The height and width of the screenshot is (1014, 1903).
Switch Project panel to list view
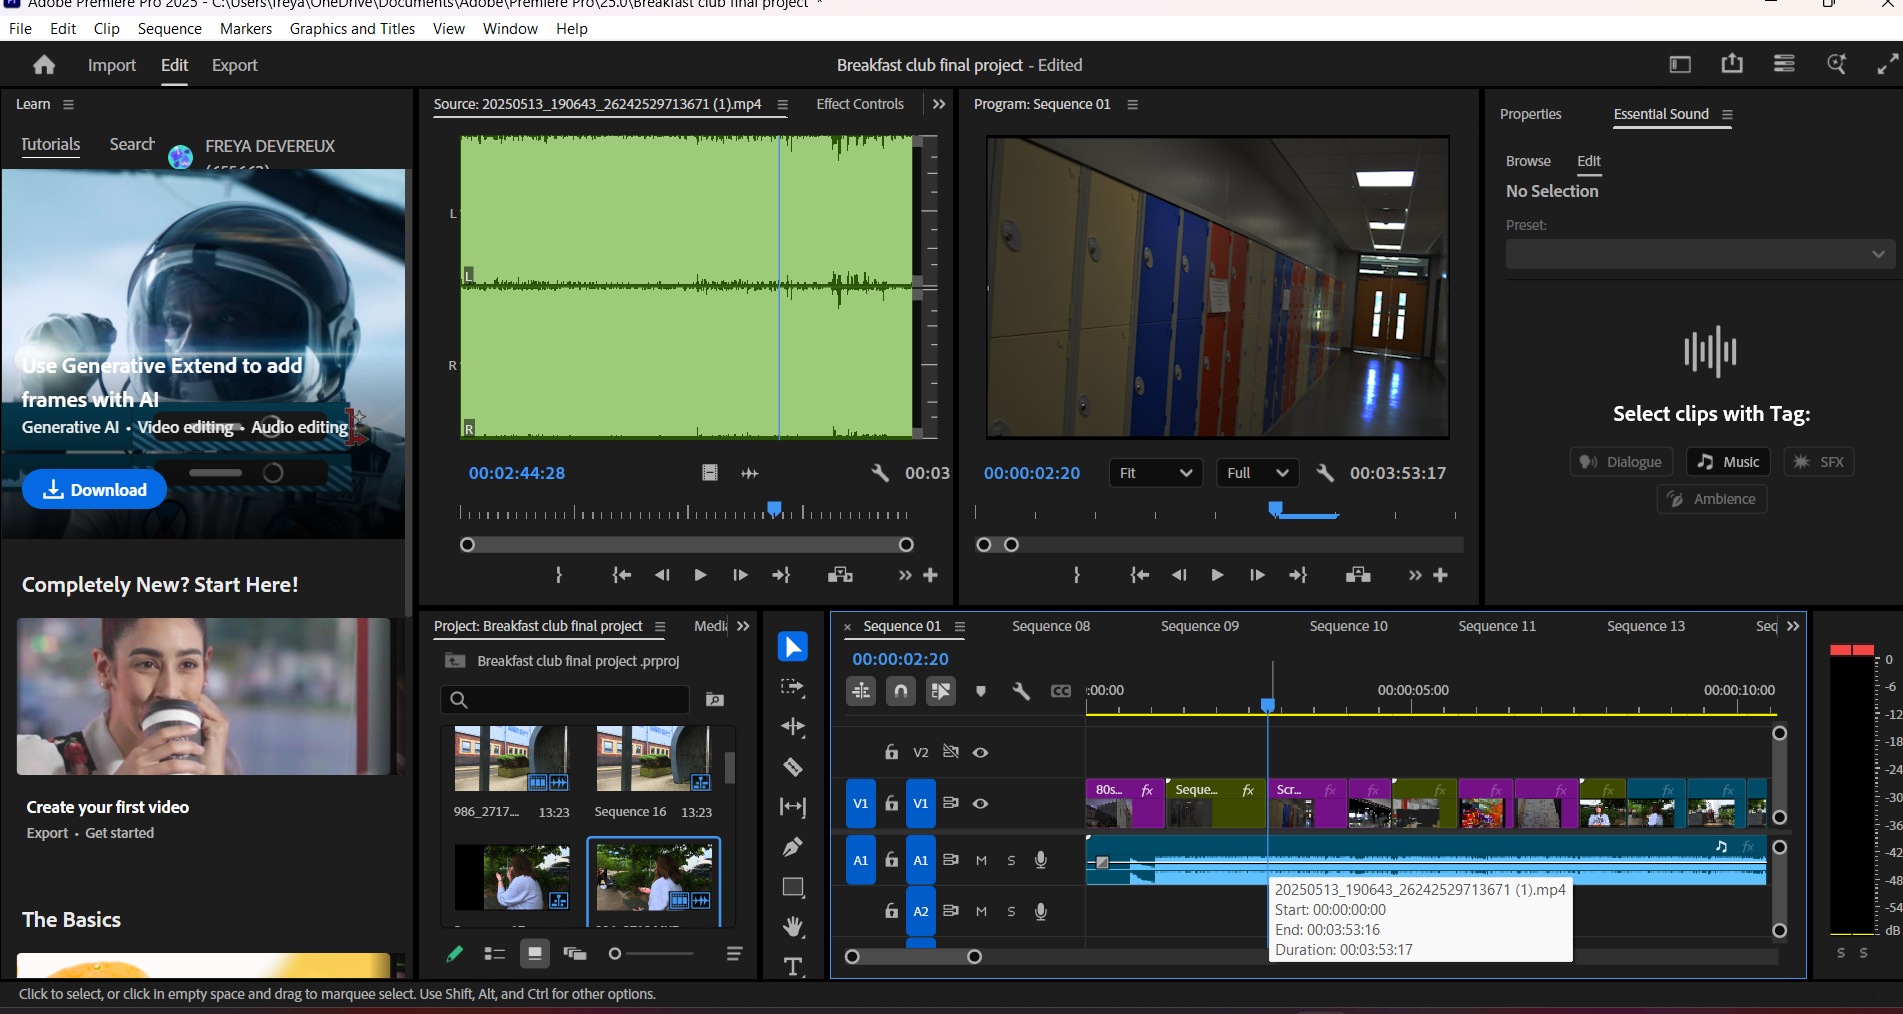pyautogui.click(x=494, y=954)
